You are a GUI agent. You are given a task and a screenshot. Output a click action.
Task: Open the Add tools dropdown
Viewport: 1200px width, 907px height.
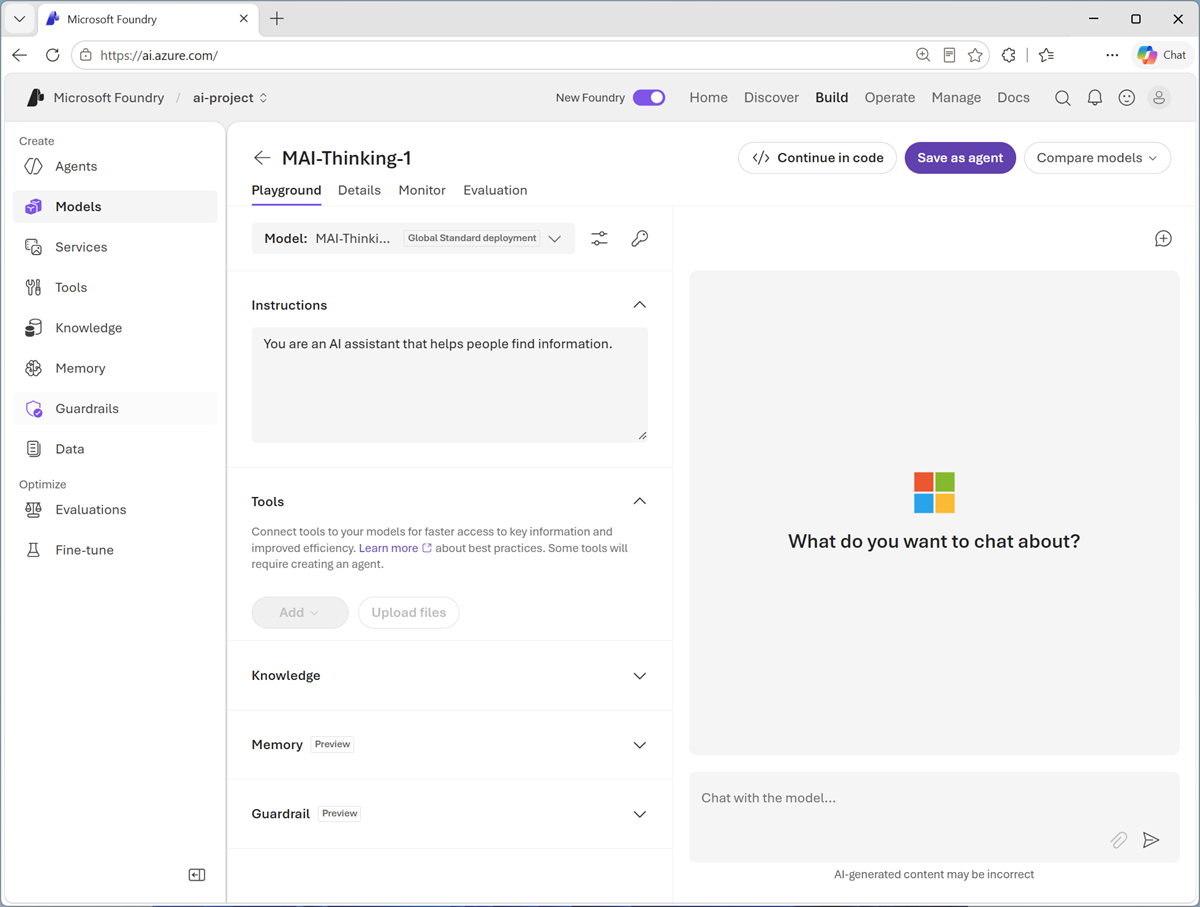coord(300,612)
